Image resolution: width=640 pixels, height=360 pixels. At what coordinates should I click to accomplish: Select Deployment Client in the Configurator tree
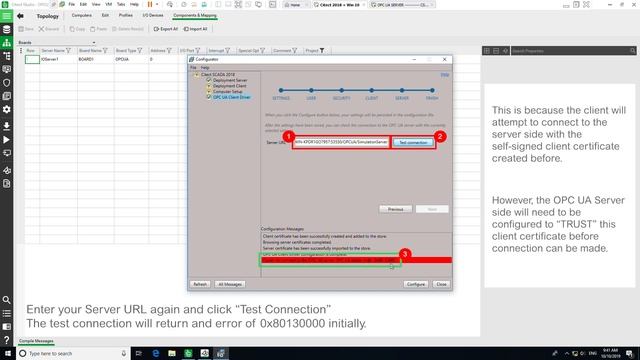229,86
